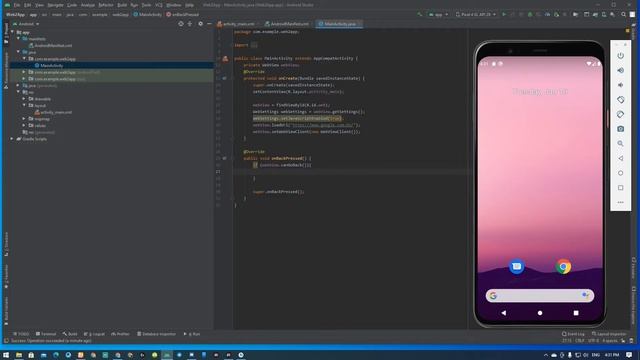Screen dimensions: 640x360
Task: Click the emulator zoom magnifier icon
Action: coord(620,144)
